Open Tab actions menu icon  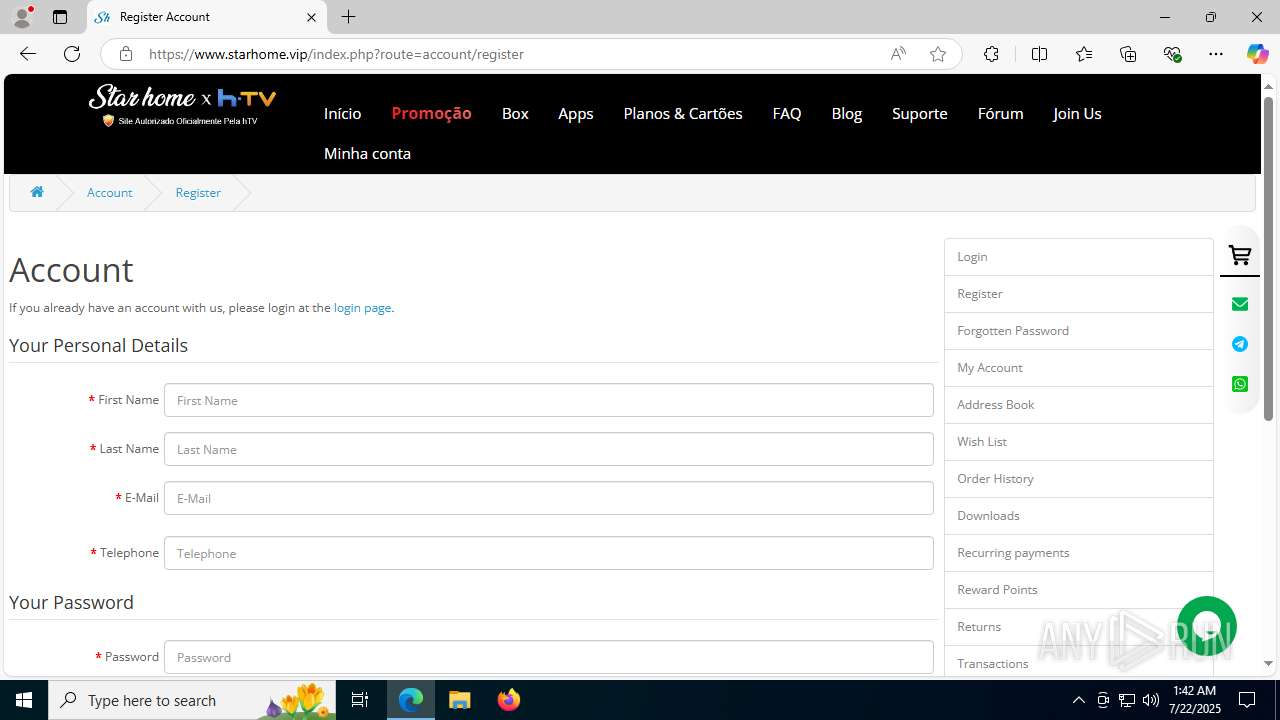tap(60, 17)
